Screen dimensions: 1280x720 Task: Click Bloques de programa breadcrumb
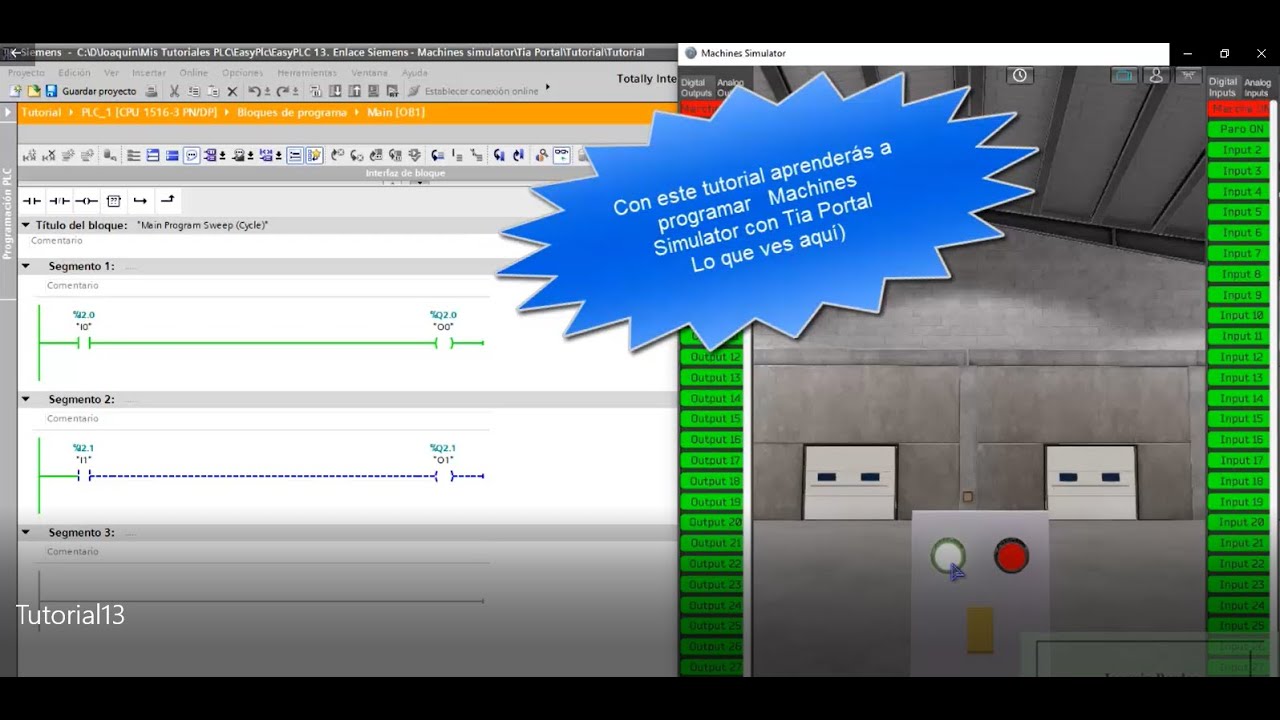292,113
